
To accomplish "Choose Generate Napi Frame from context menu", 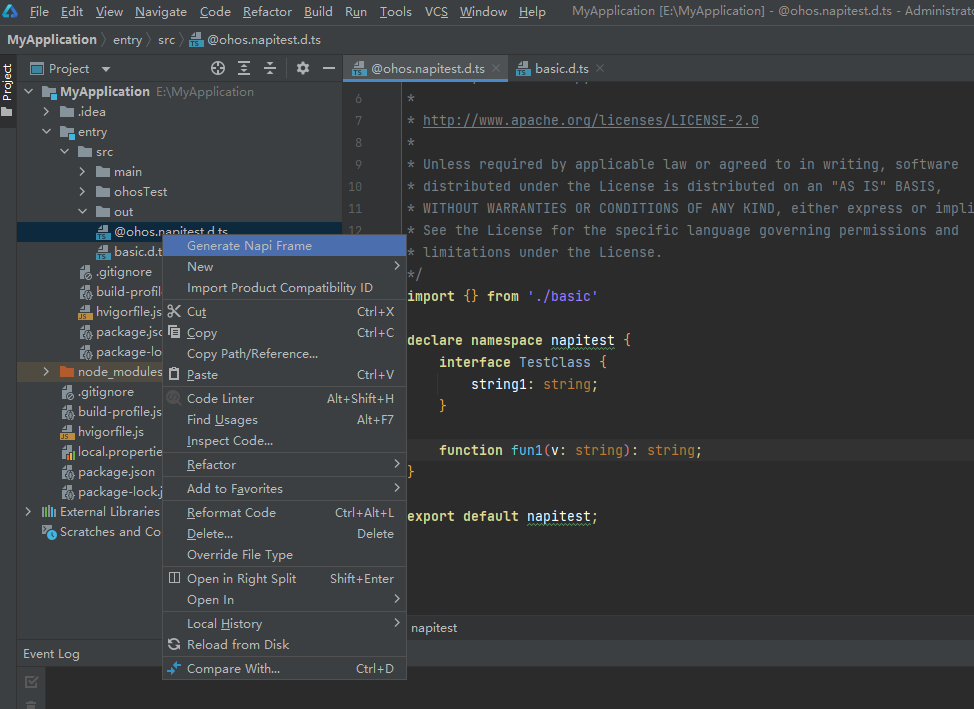I will [249, 246].
